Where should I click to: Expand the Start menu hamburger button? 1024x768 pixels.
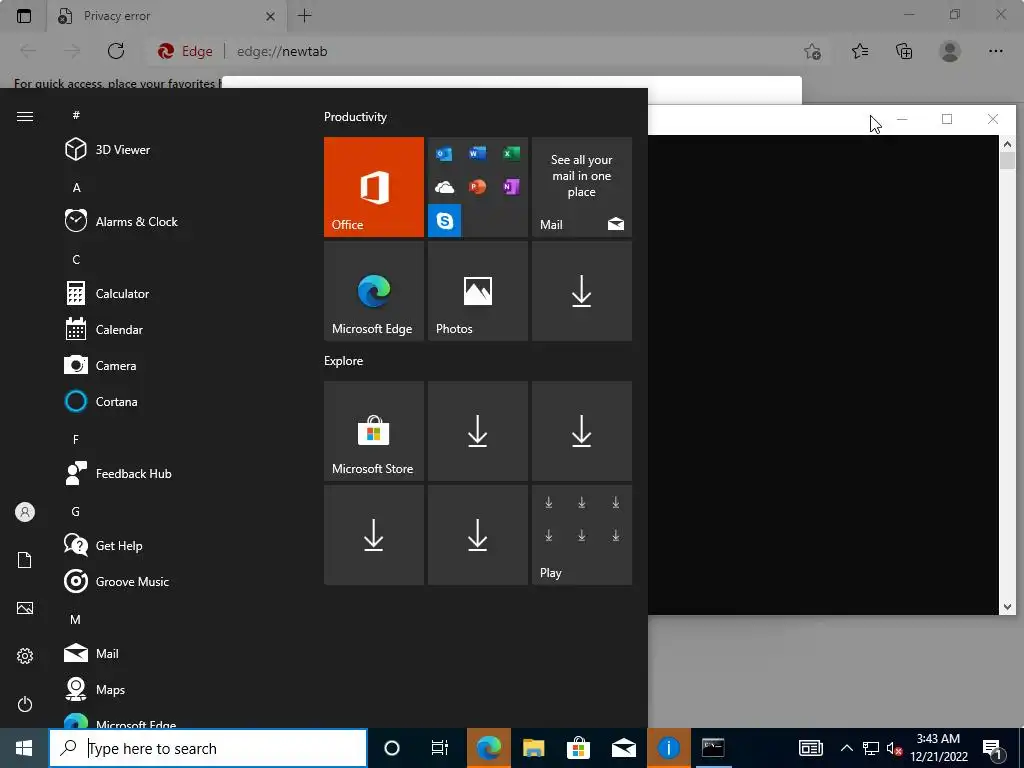coord(25,116)
